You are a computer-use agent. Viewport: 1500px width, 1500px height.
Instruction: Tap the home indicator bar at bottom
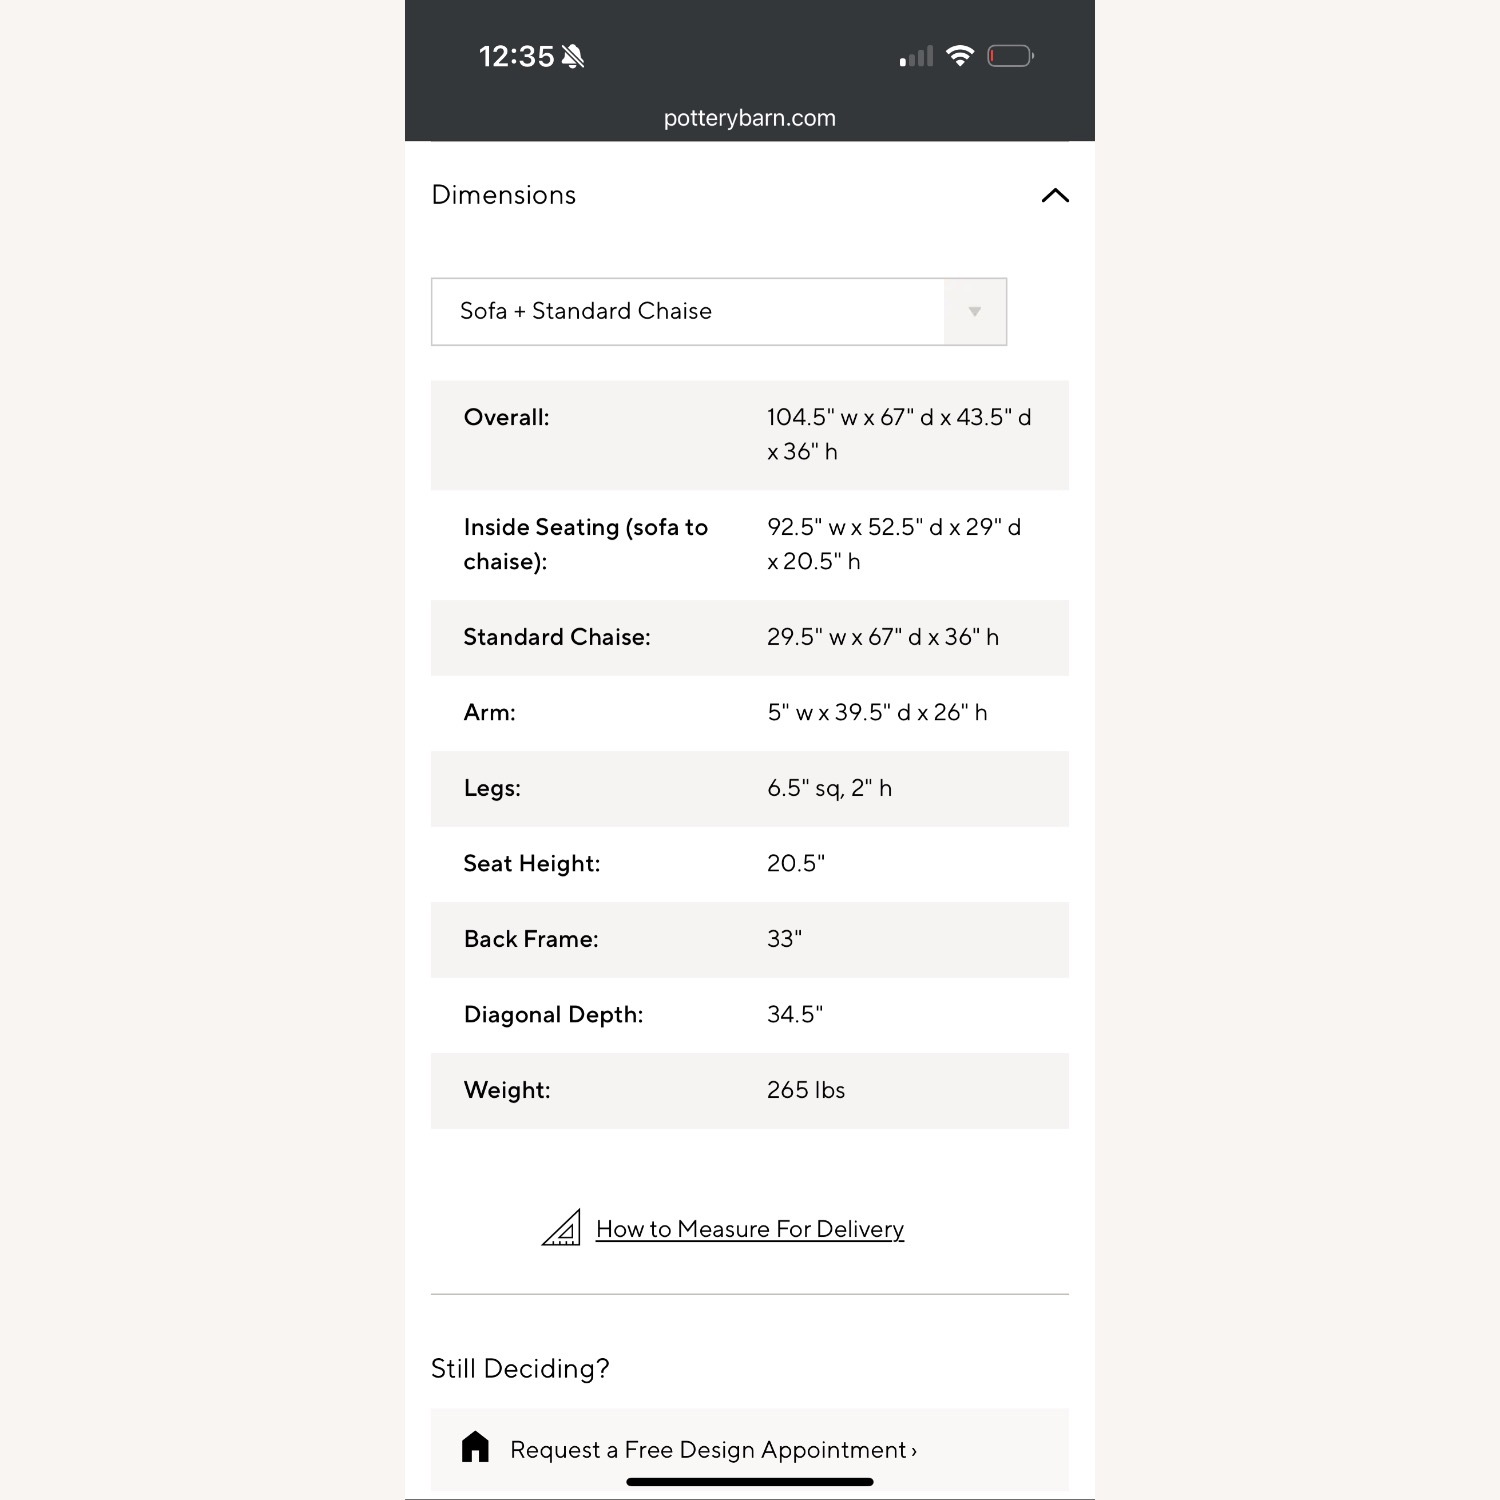point(750,1482)
